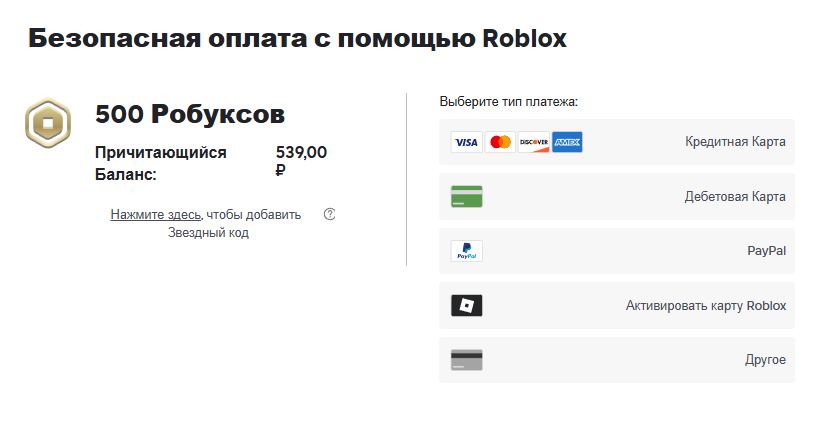Screen dimensions: 820x442
Task: Click the green debit card icon
Action: coord(466,197)
